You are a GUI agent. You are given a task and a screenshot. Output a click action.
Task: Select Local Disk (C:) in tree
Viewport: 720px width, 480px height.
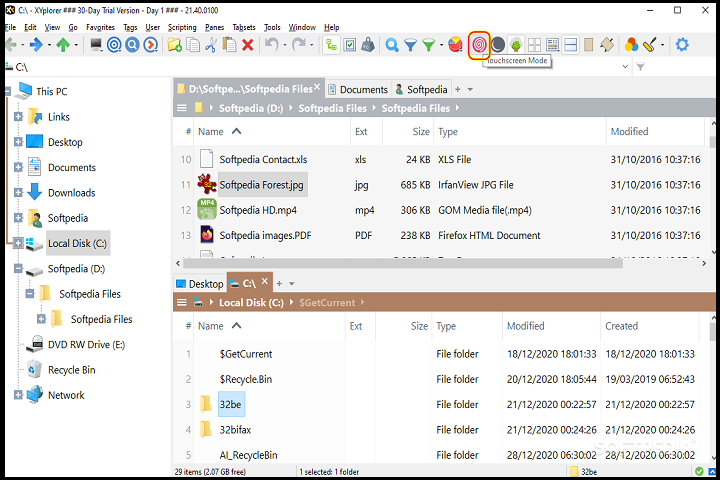coord(78,243)
